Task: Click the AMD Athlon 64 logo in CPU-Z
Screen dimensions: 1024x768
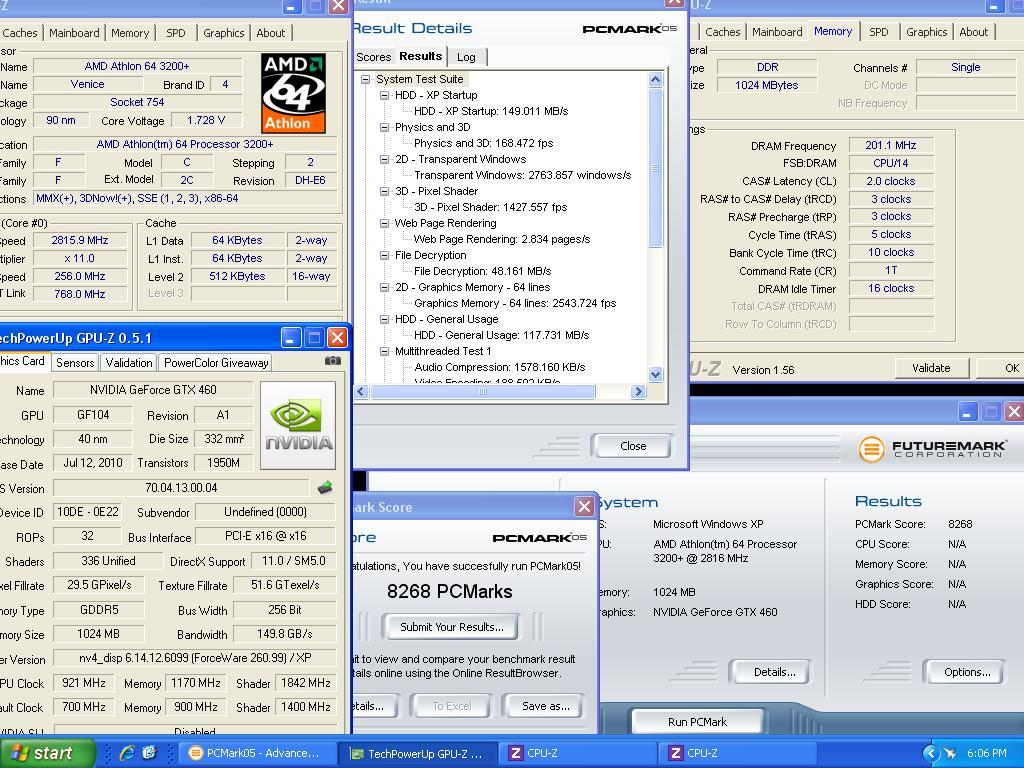Action: point(293,93)
